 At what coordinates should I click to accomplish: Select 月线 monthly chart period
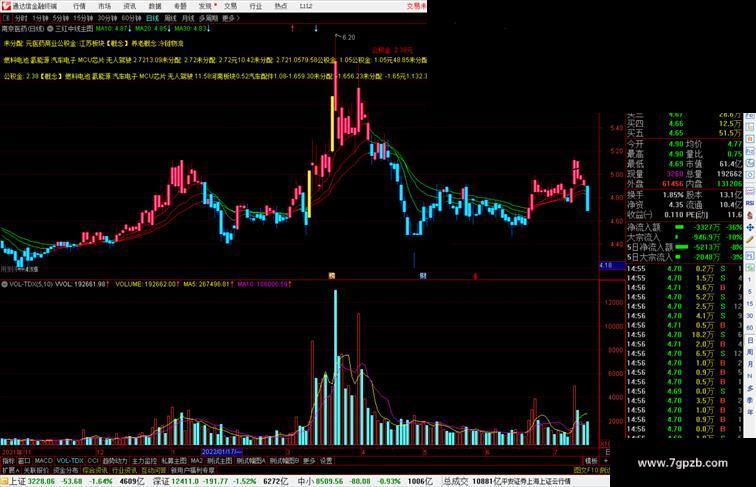pyautogui.click(x=188, y=18)
